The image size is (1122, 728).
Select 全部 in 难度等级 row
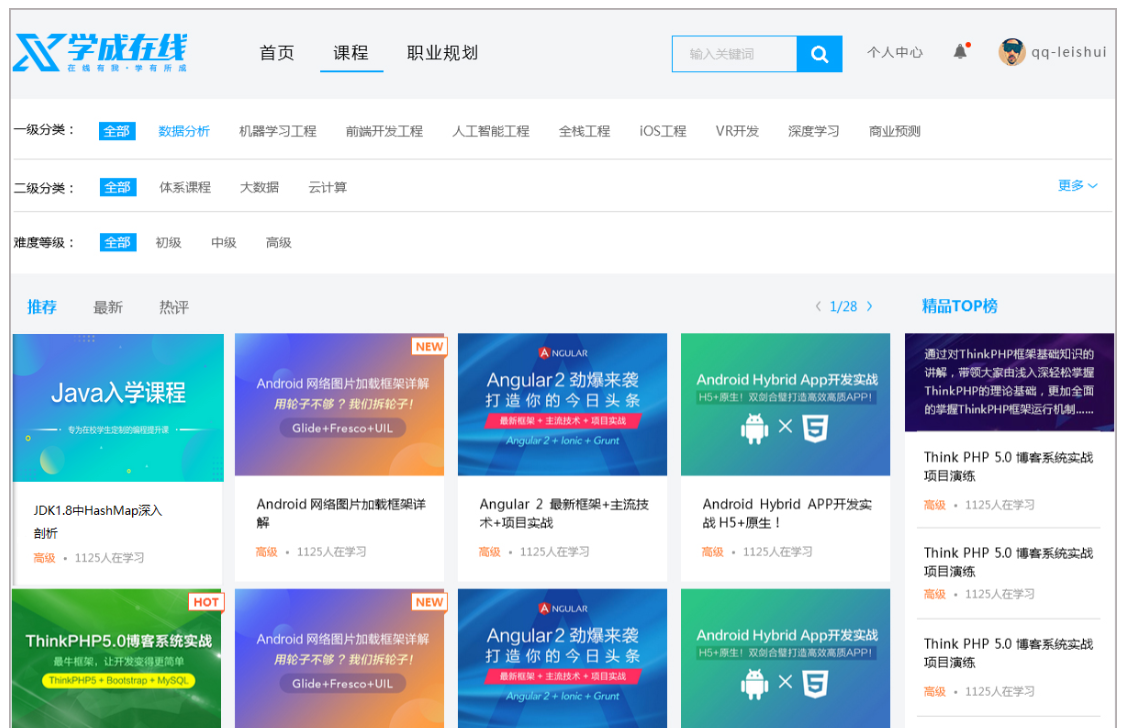pyautogui.click(x=117, y=243)
